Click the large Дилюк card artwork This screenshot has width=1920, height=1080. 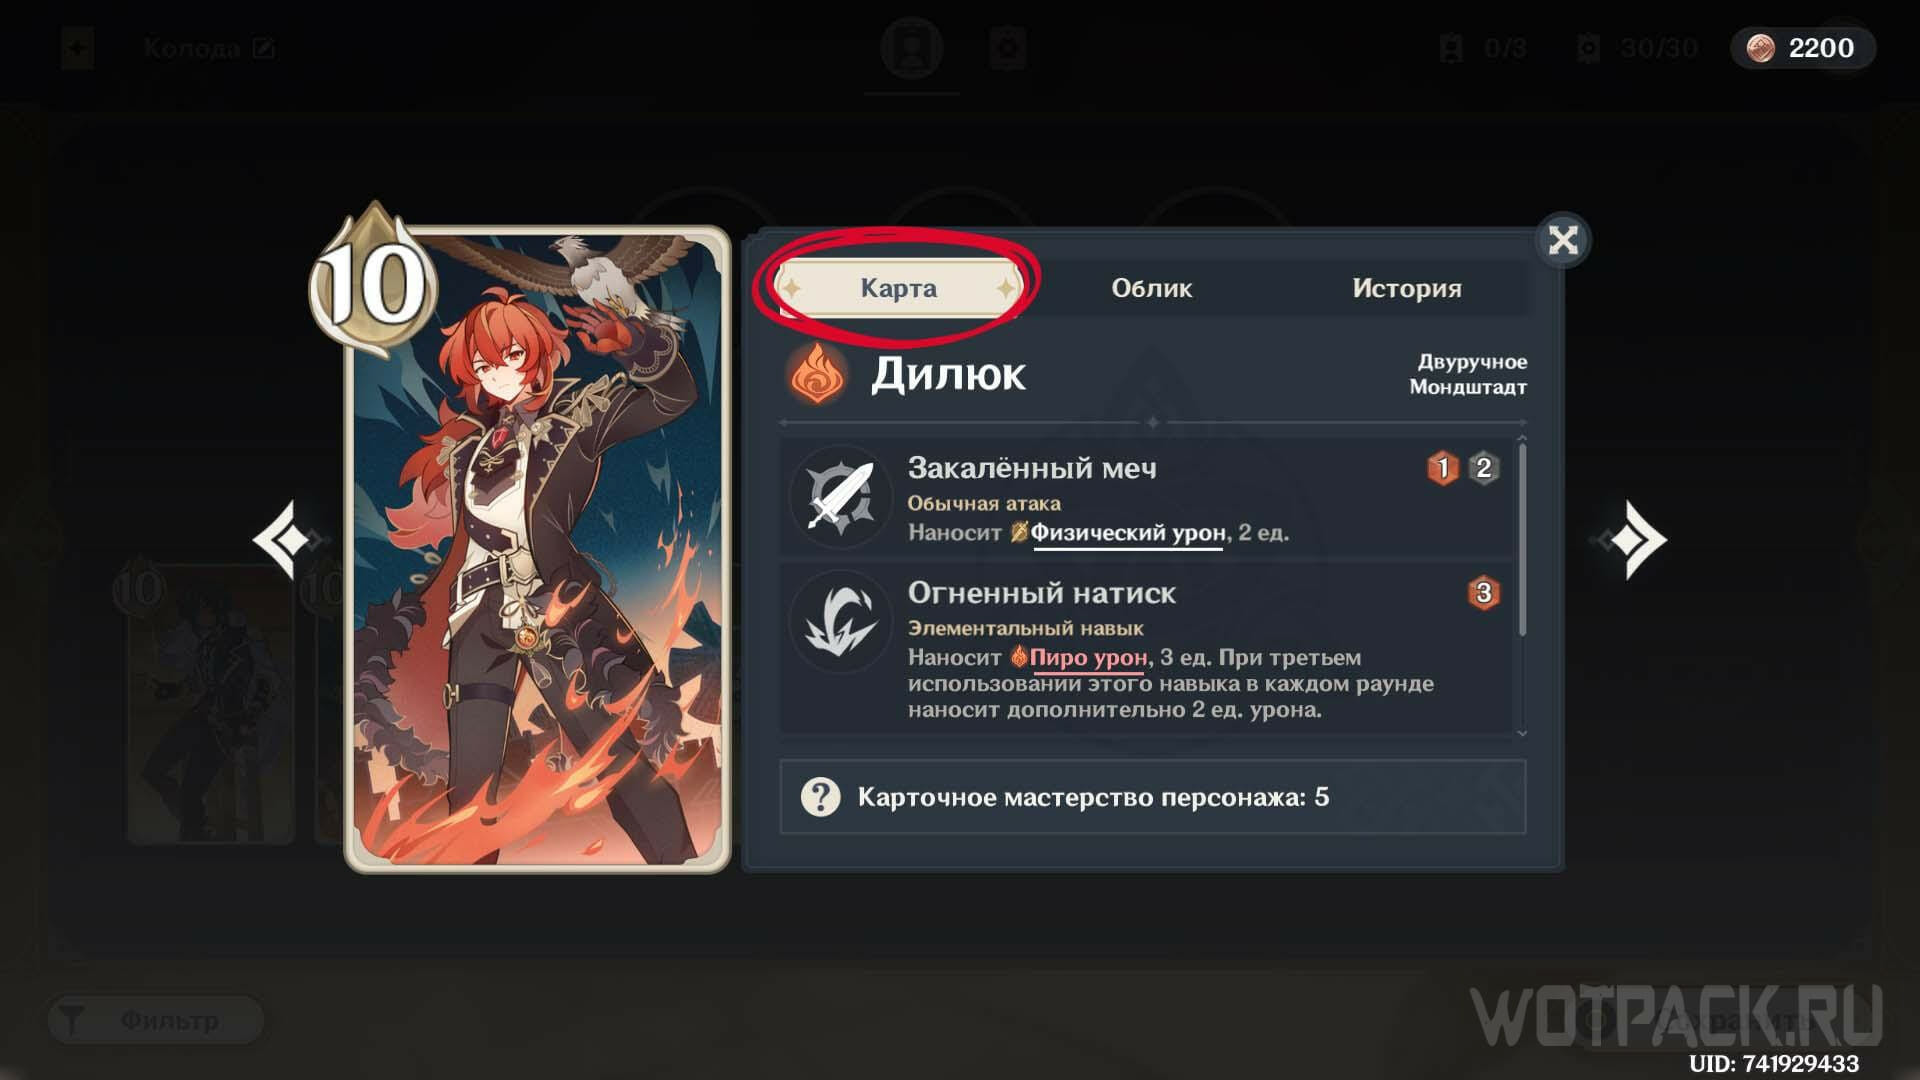click(537, 550)
